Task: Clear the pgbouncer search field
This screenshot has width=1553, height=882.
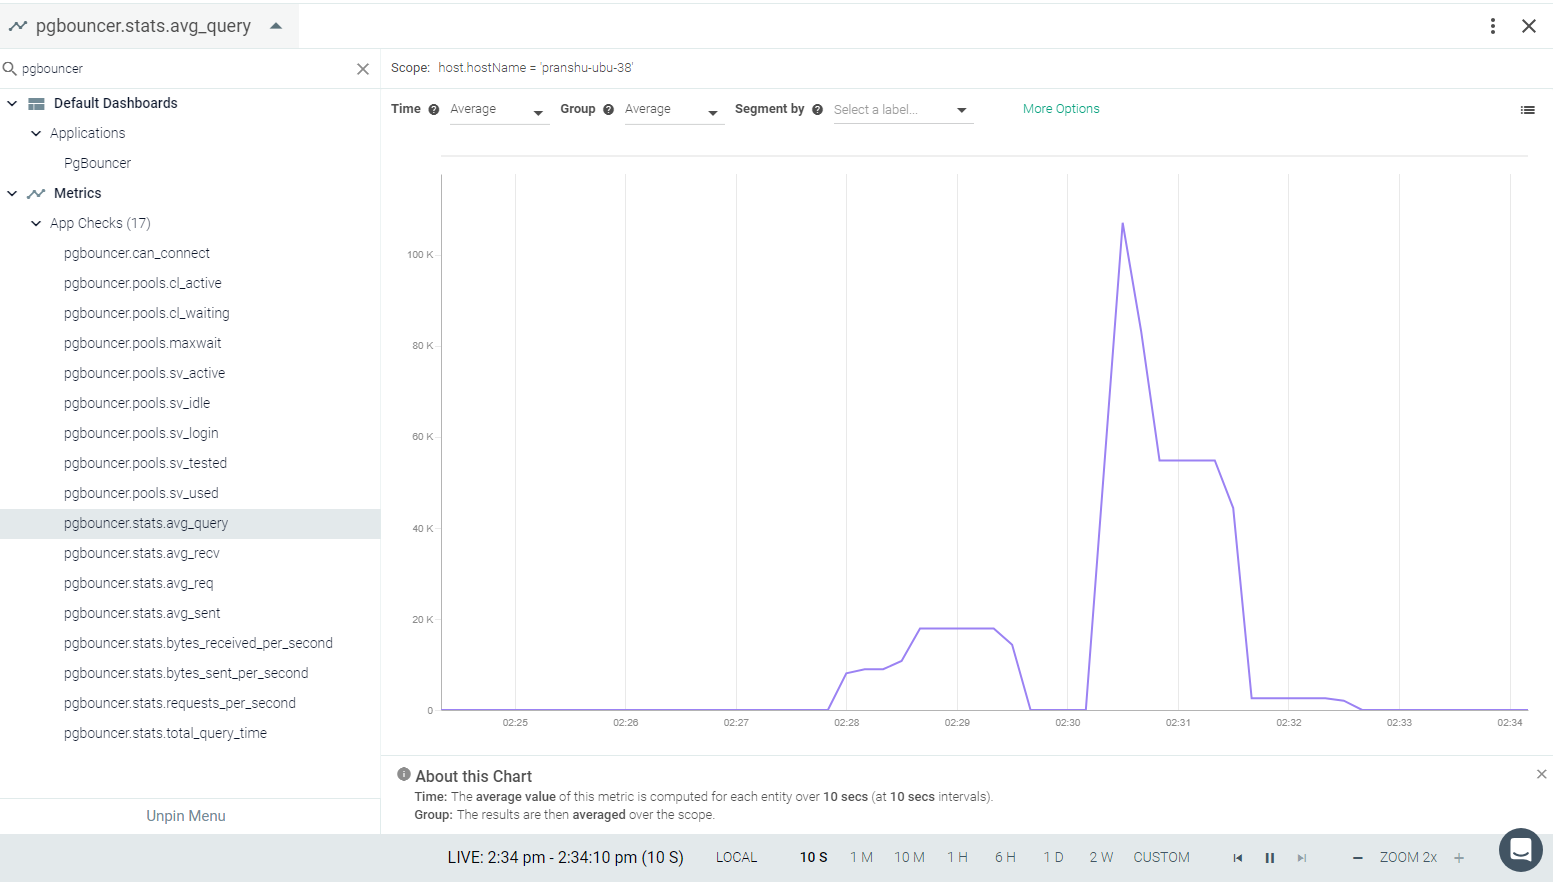Action: point(363,69)
